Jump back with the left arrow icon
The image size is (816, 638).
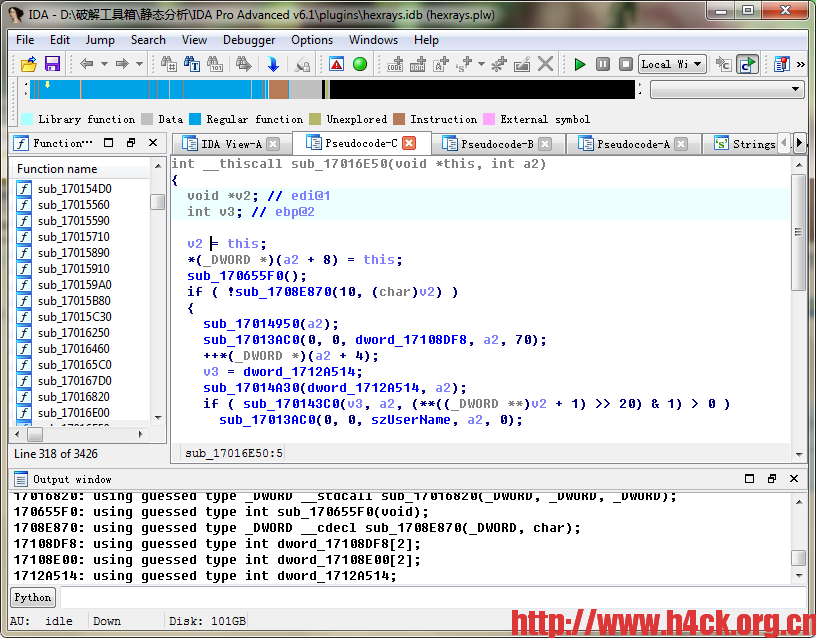86,64
